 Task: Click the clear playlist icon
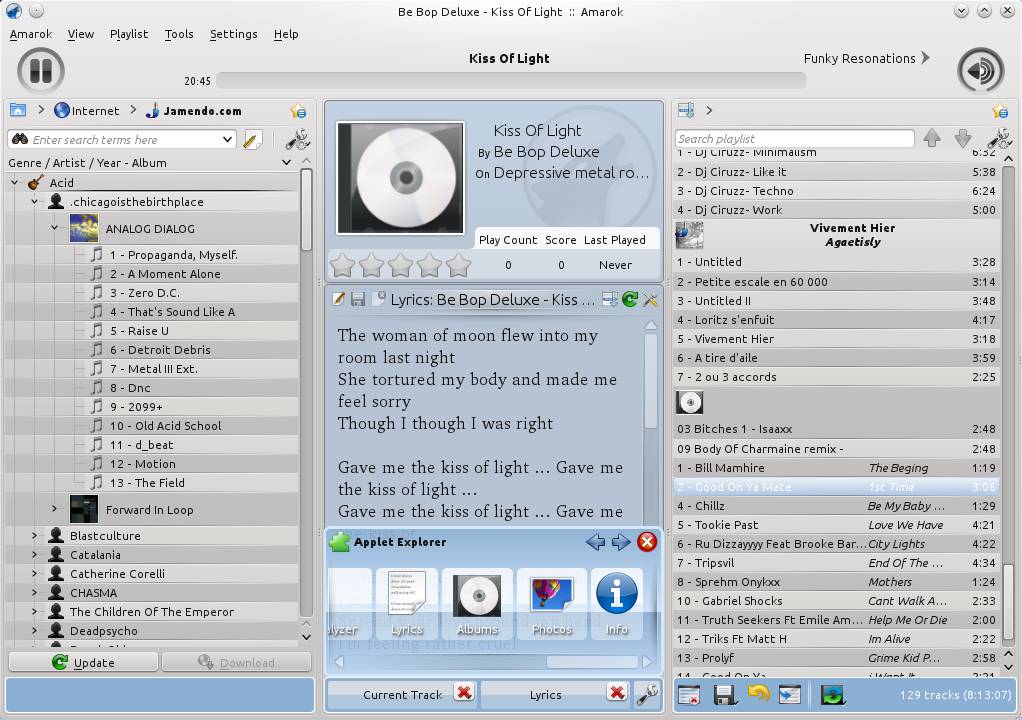688,694
